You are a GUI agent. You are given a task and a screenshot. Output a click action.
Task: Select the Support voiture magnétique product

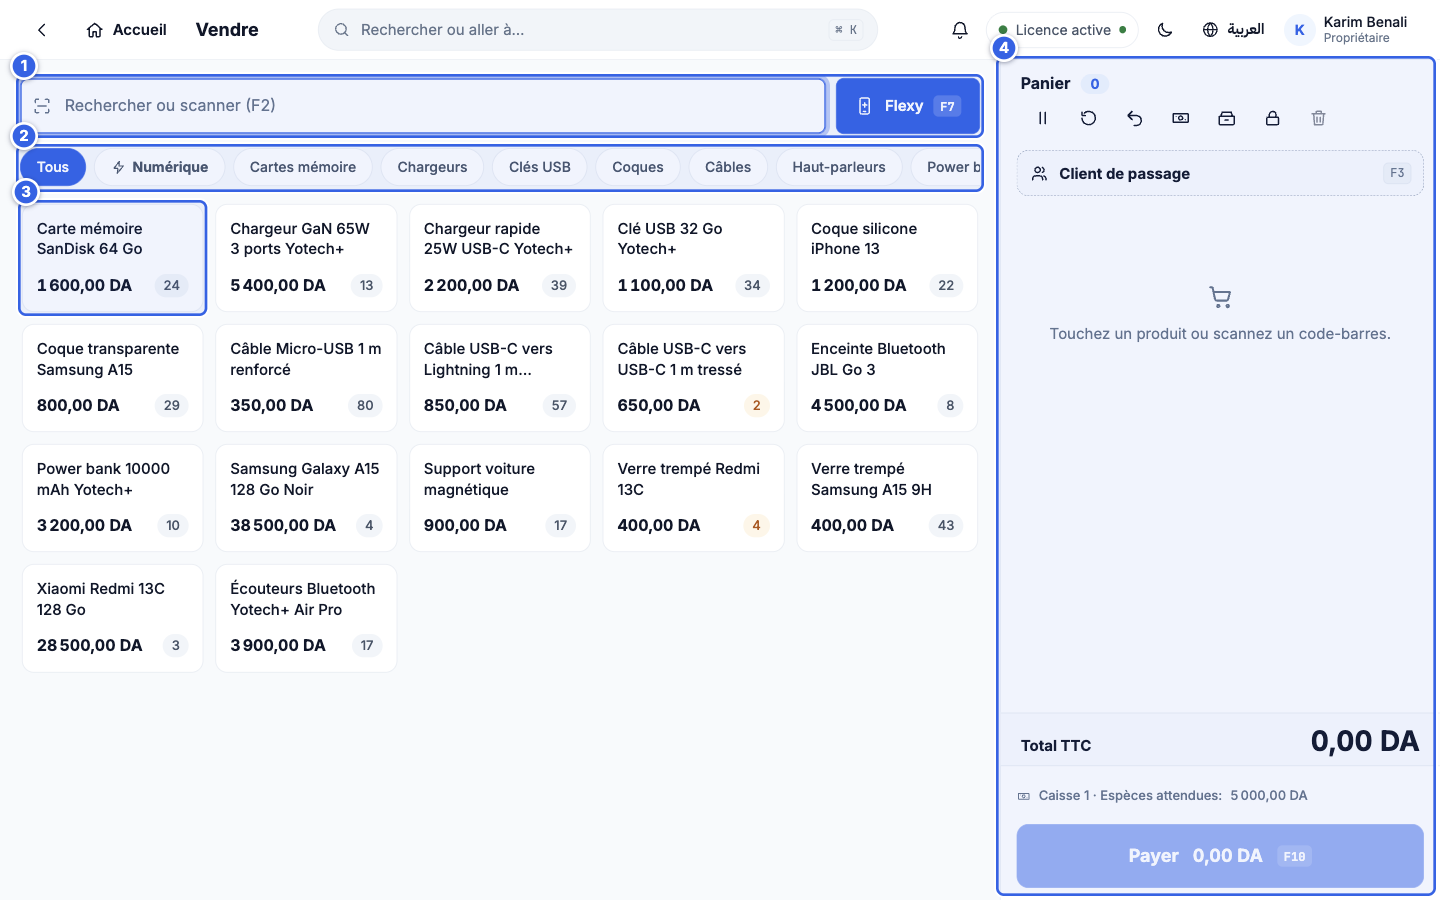500,498
